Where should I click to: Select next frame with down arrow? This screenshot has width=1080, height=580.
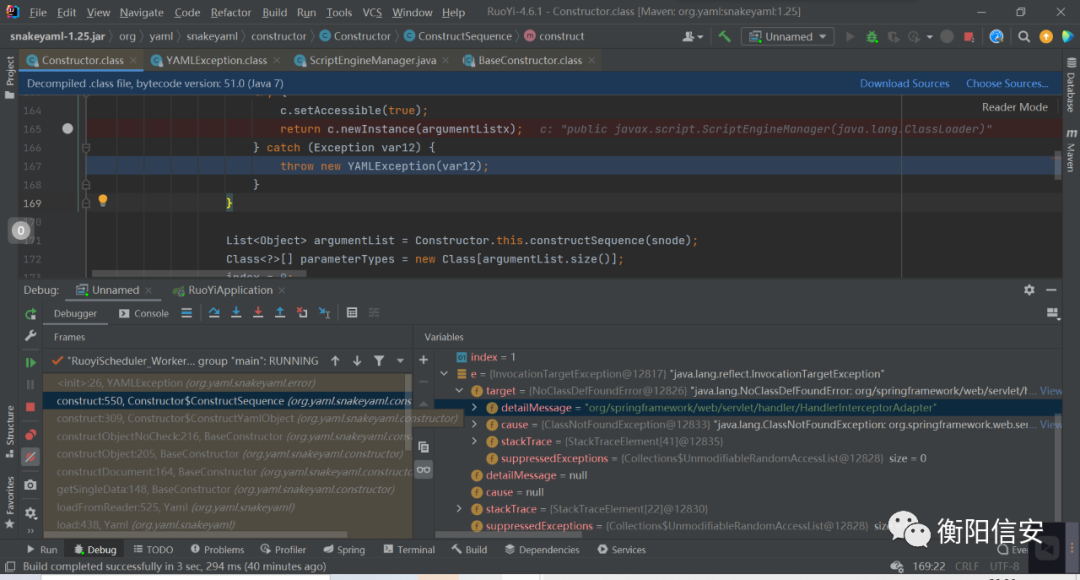357,360
